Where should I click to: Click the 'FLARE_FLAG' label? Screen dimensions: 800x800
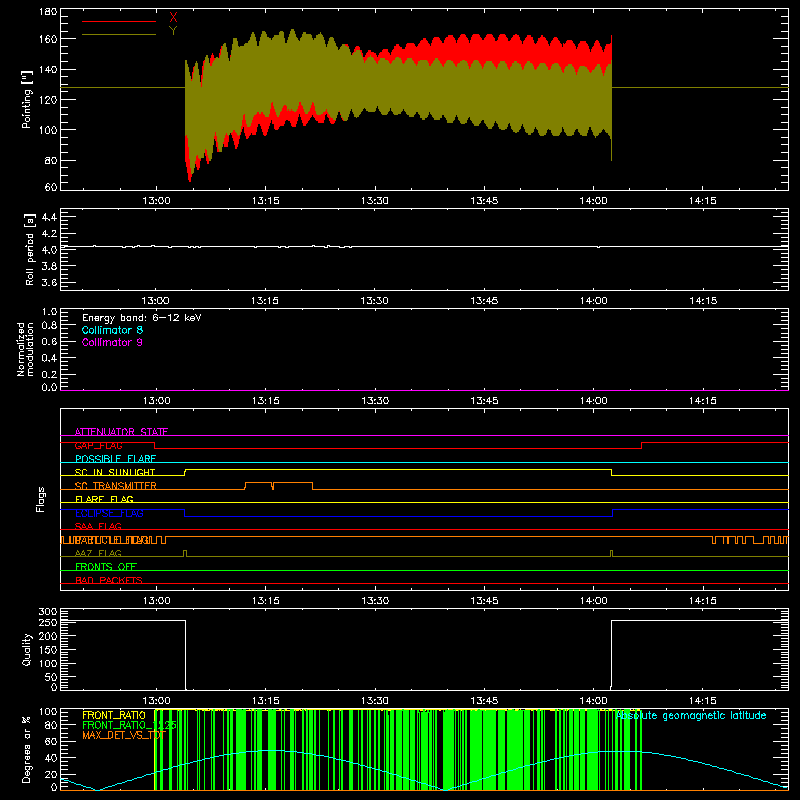point(104,499)
